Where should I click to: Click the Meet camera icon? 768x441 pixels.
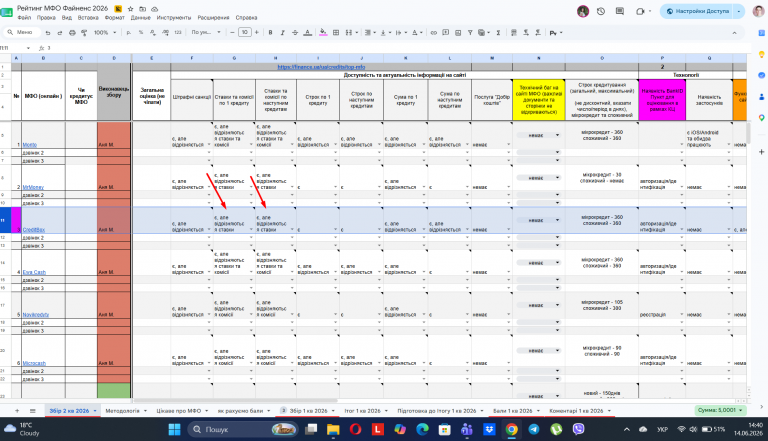(x=640, y=11)
